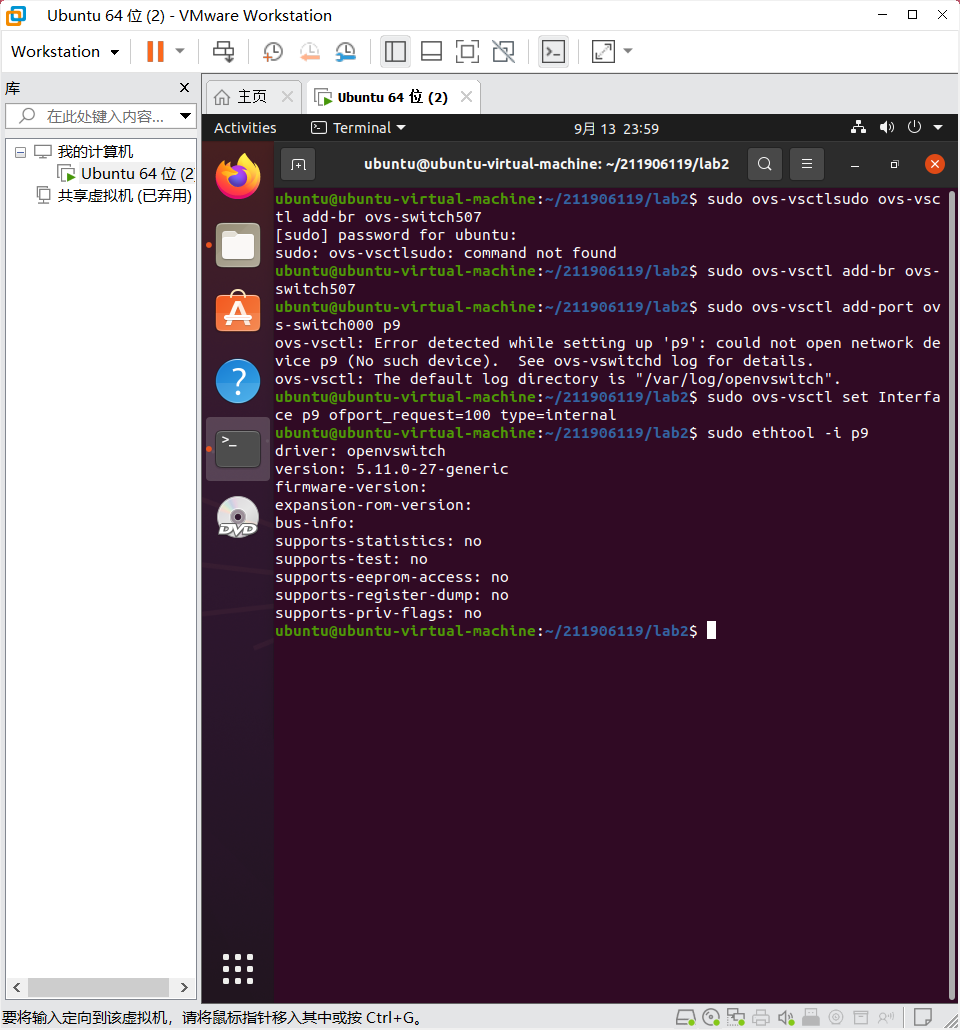Minimize the terminal window

[x=855, y=165]
